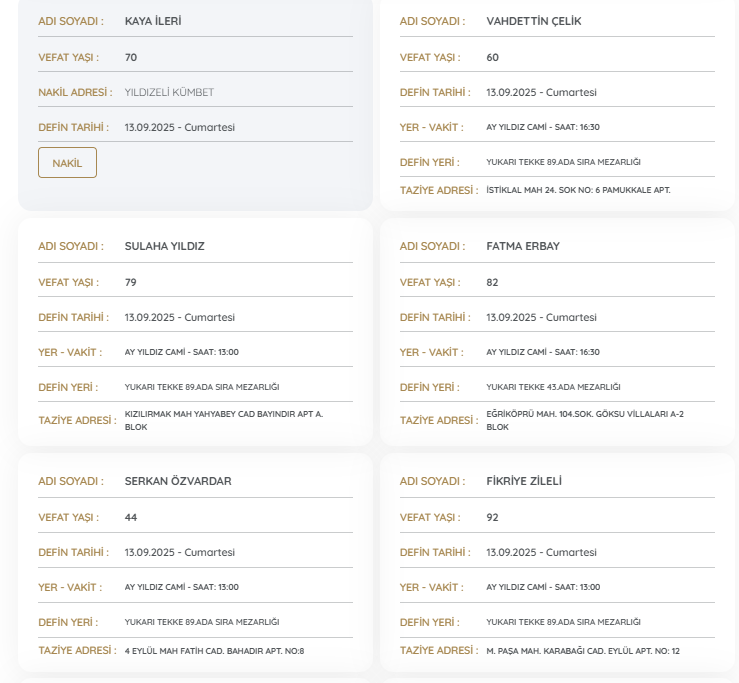
Task: Select the name VAHDETTİN ÇELİK
Action: point(533,21)
